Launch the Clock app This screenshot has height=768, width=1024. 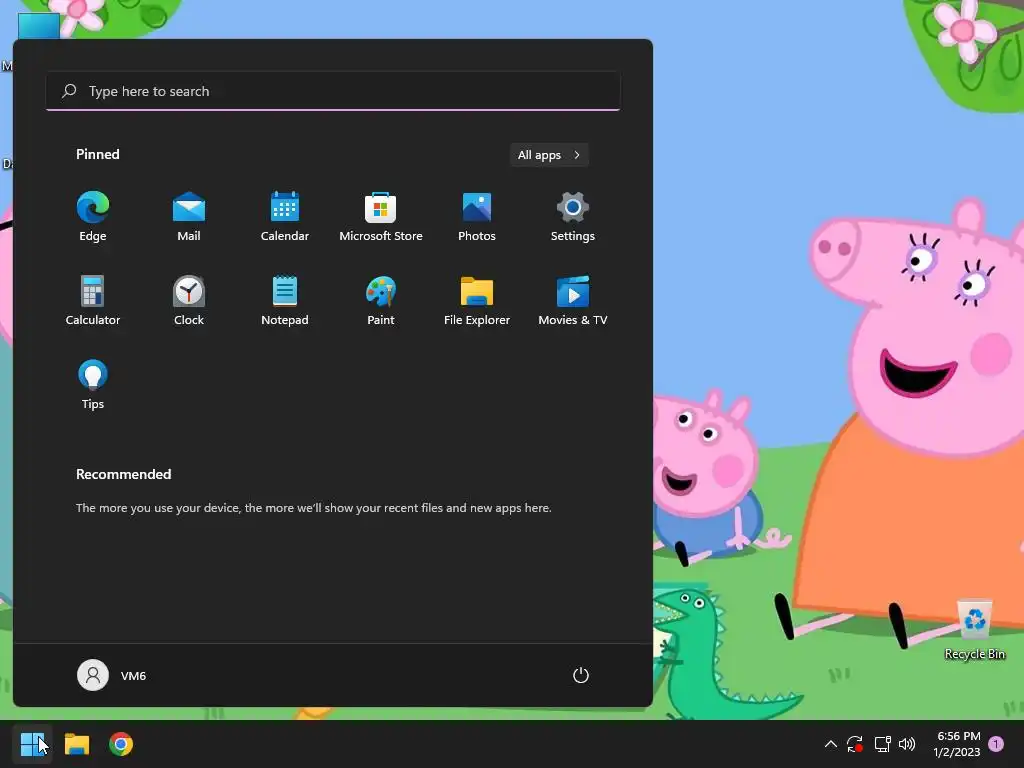click(189, 300)
